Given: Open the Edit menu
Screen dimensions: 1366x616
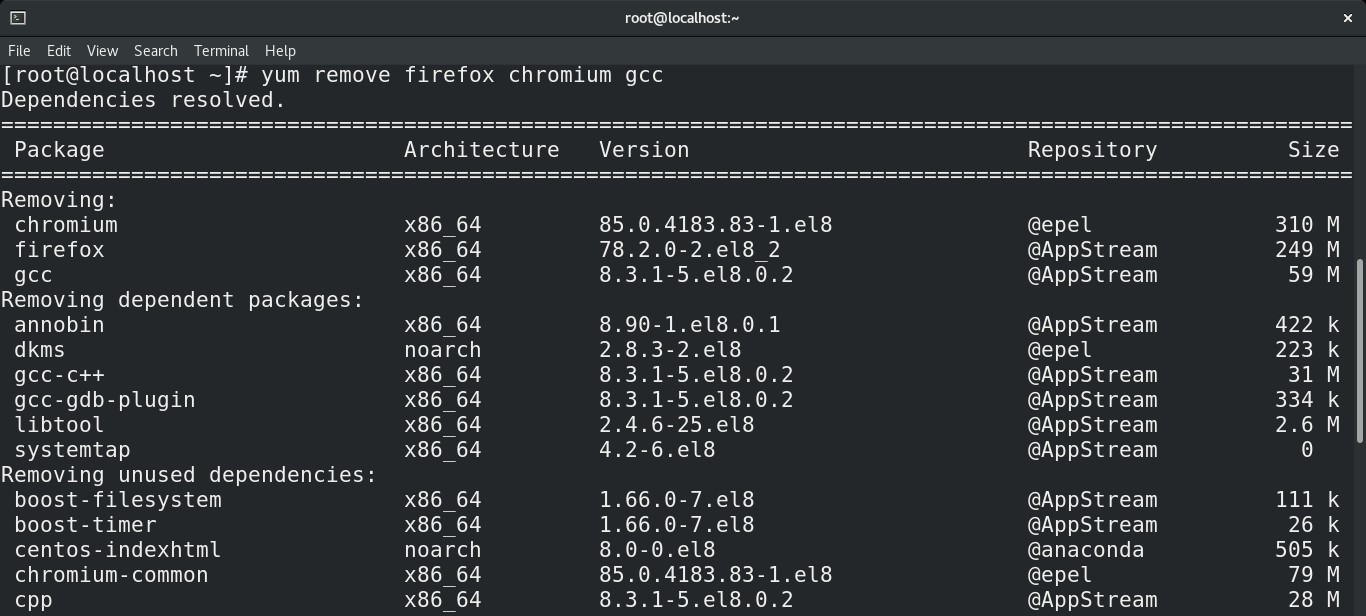Looking at the screenshot, I should click(59, 50).
